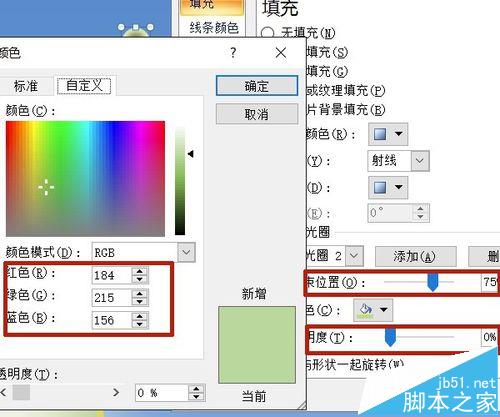Select the 或纹理填充(P) option

tap(346, 90)
